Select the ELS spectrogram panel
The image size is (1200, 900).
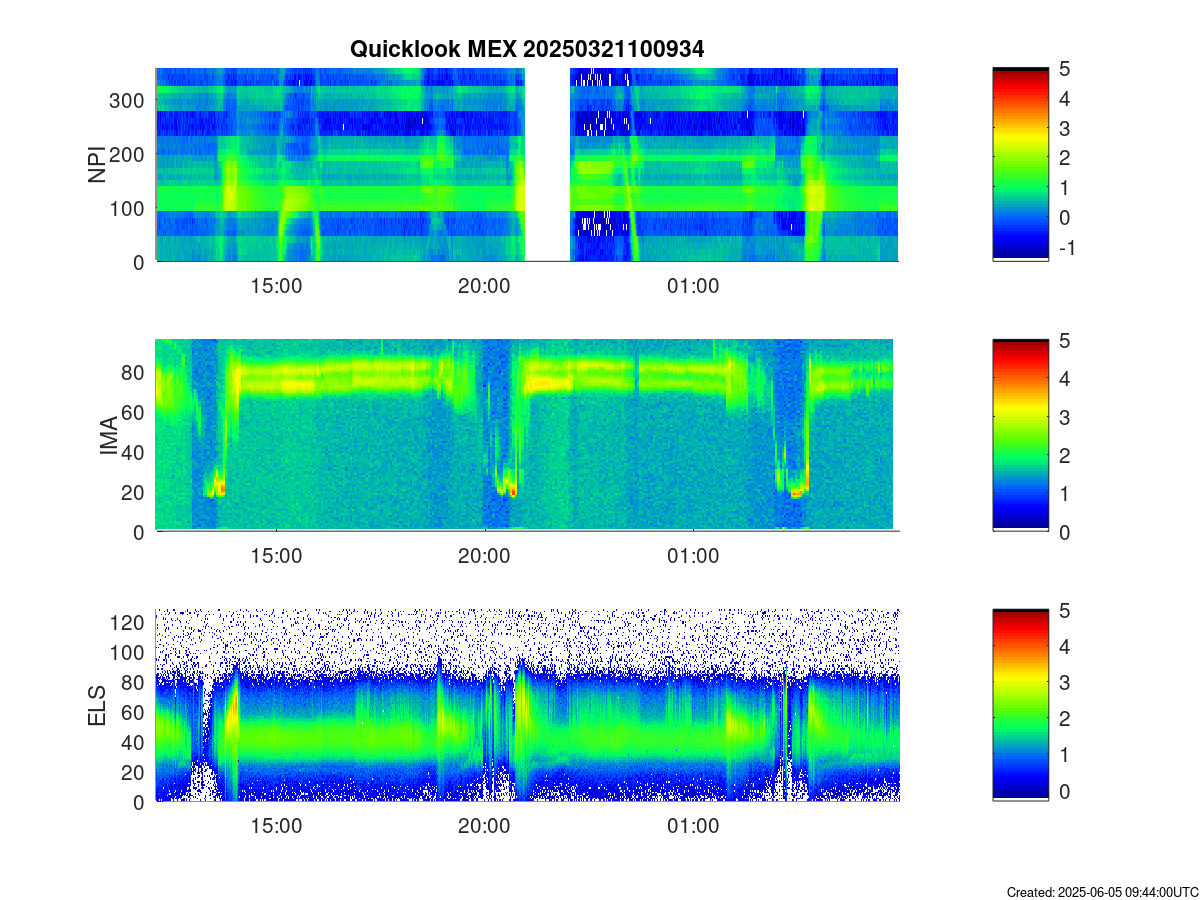click(527, 705)
